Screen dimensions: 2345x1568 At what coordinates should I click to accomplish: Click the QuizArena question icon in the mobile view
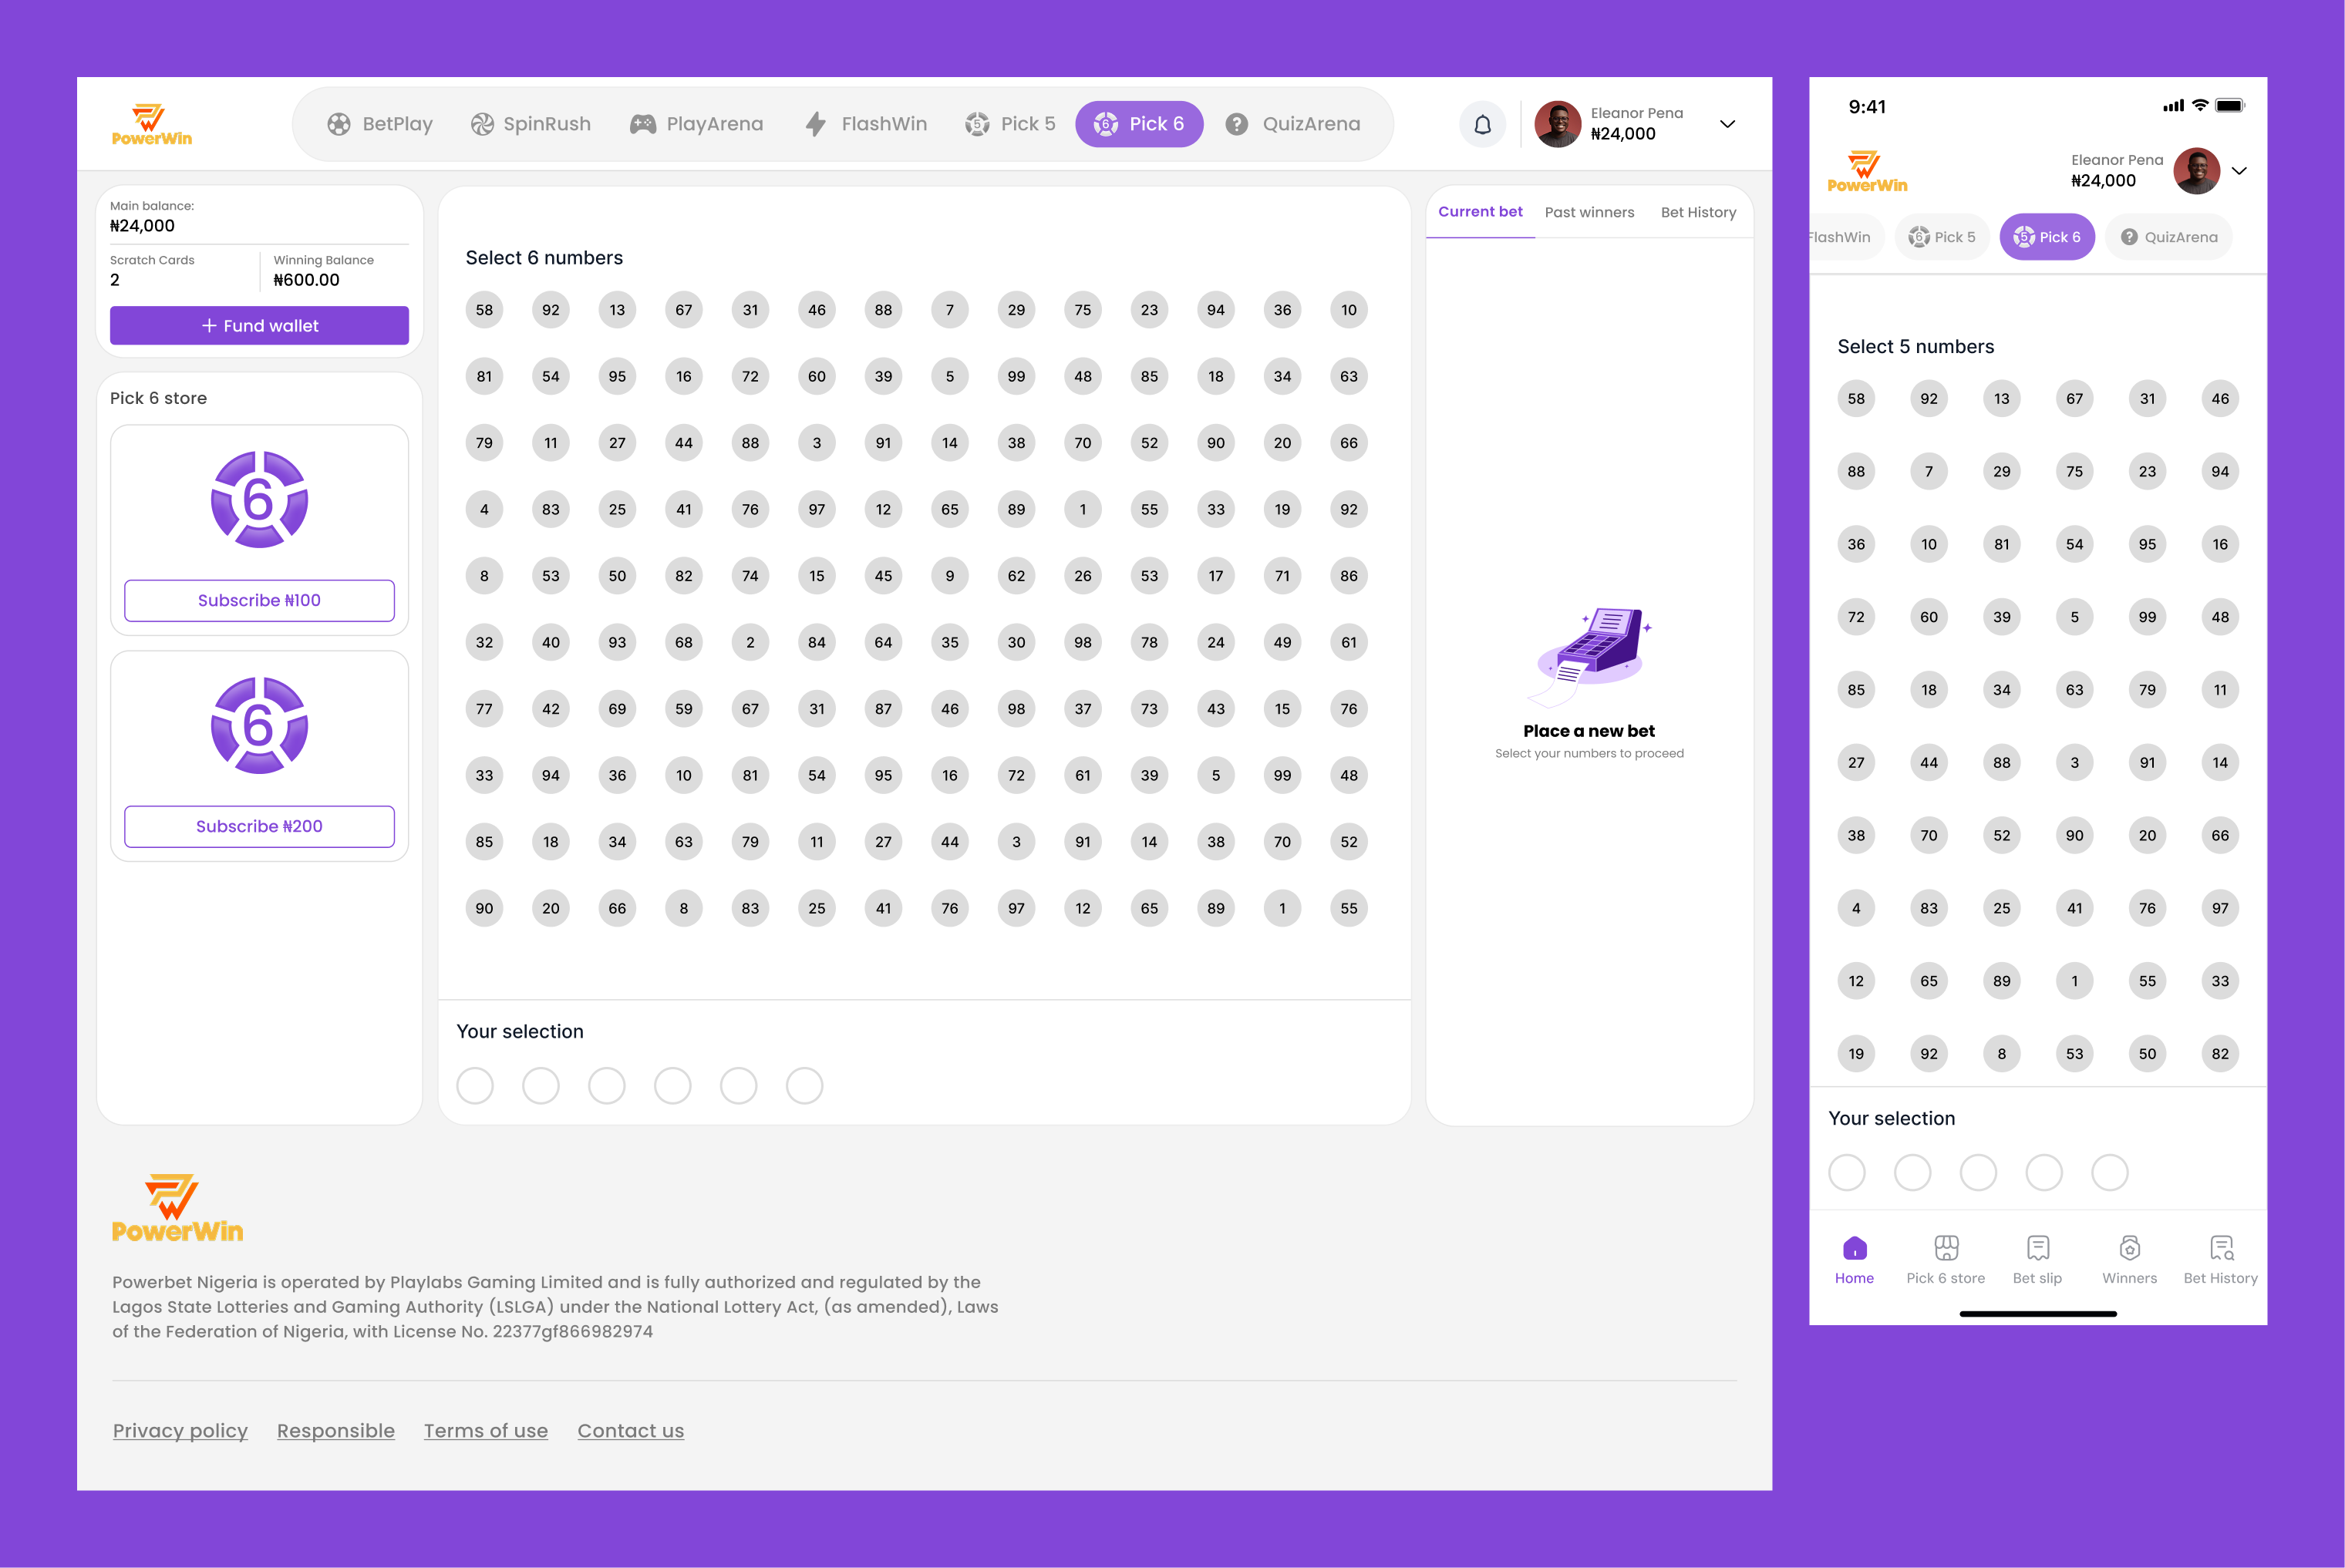(x=2129, y=237)
